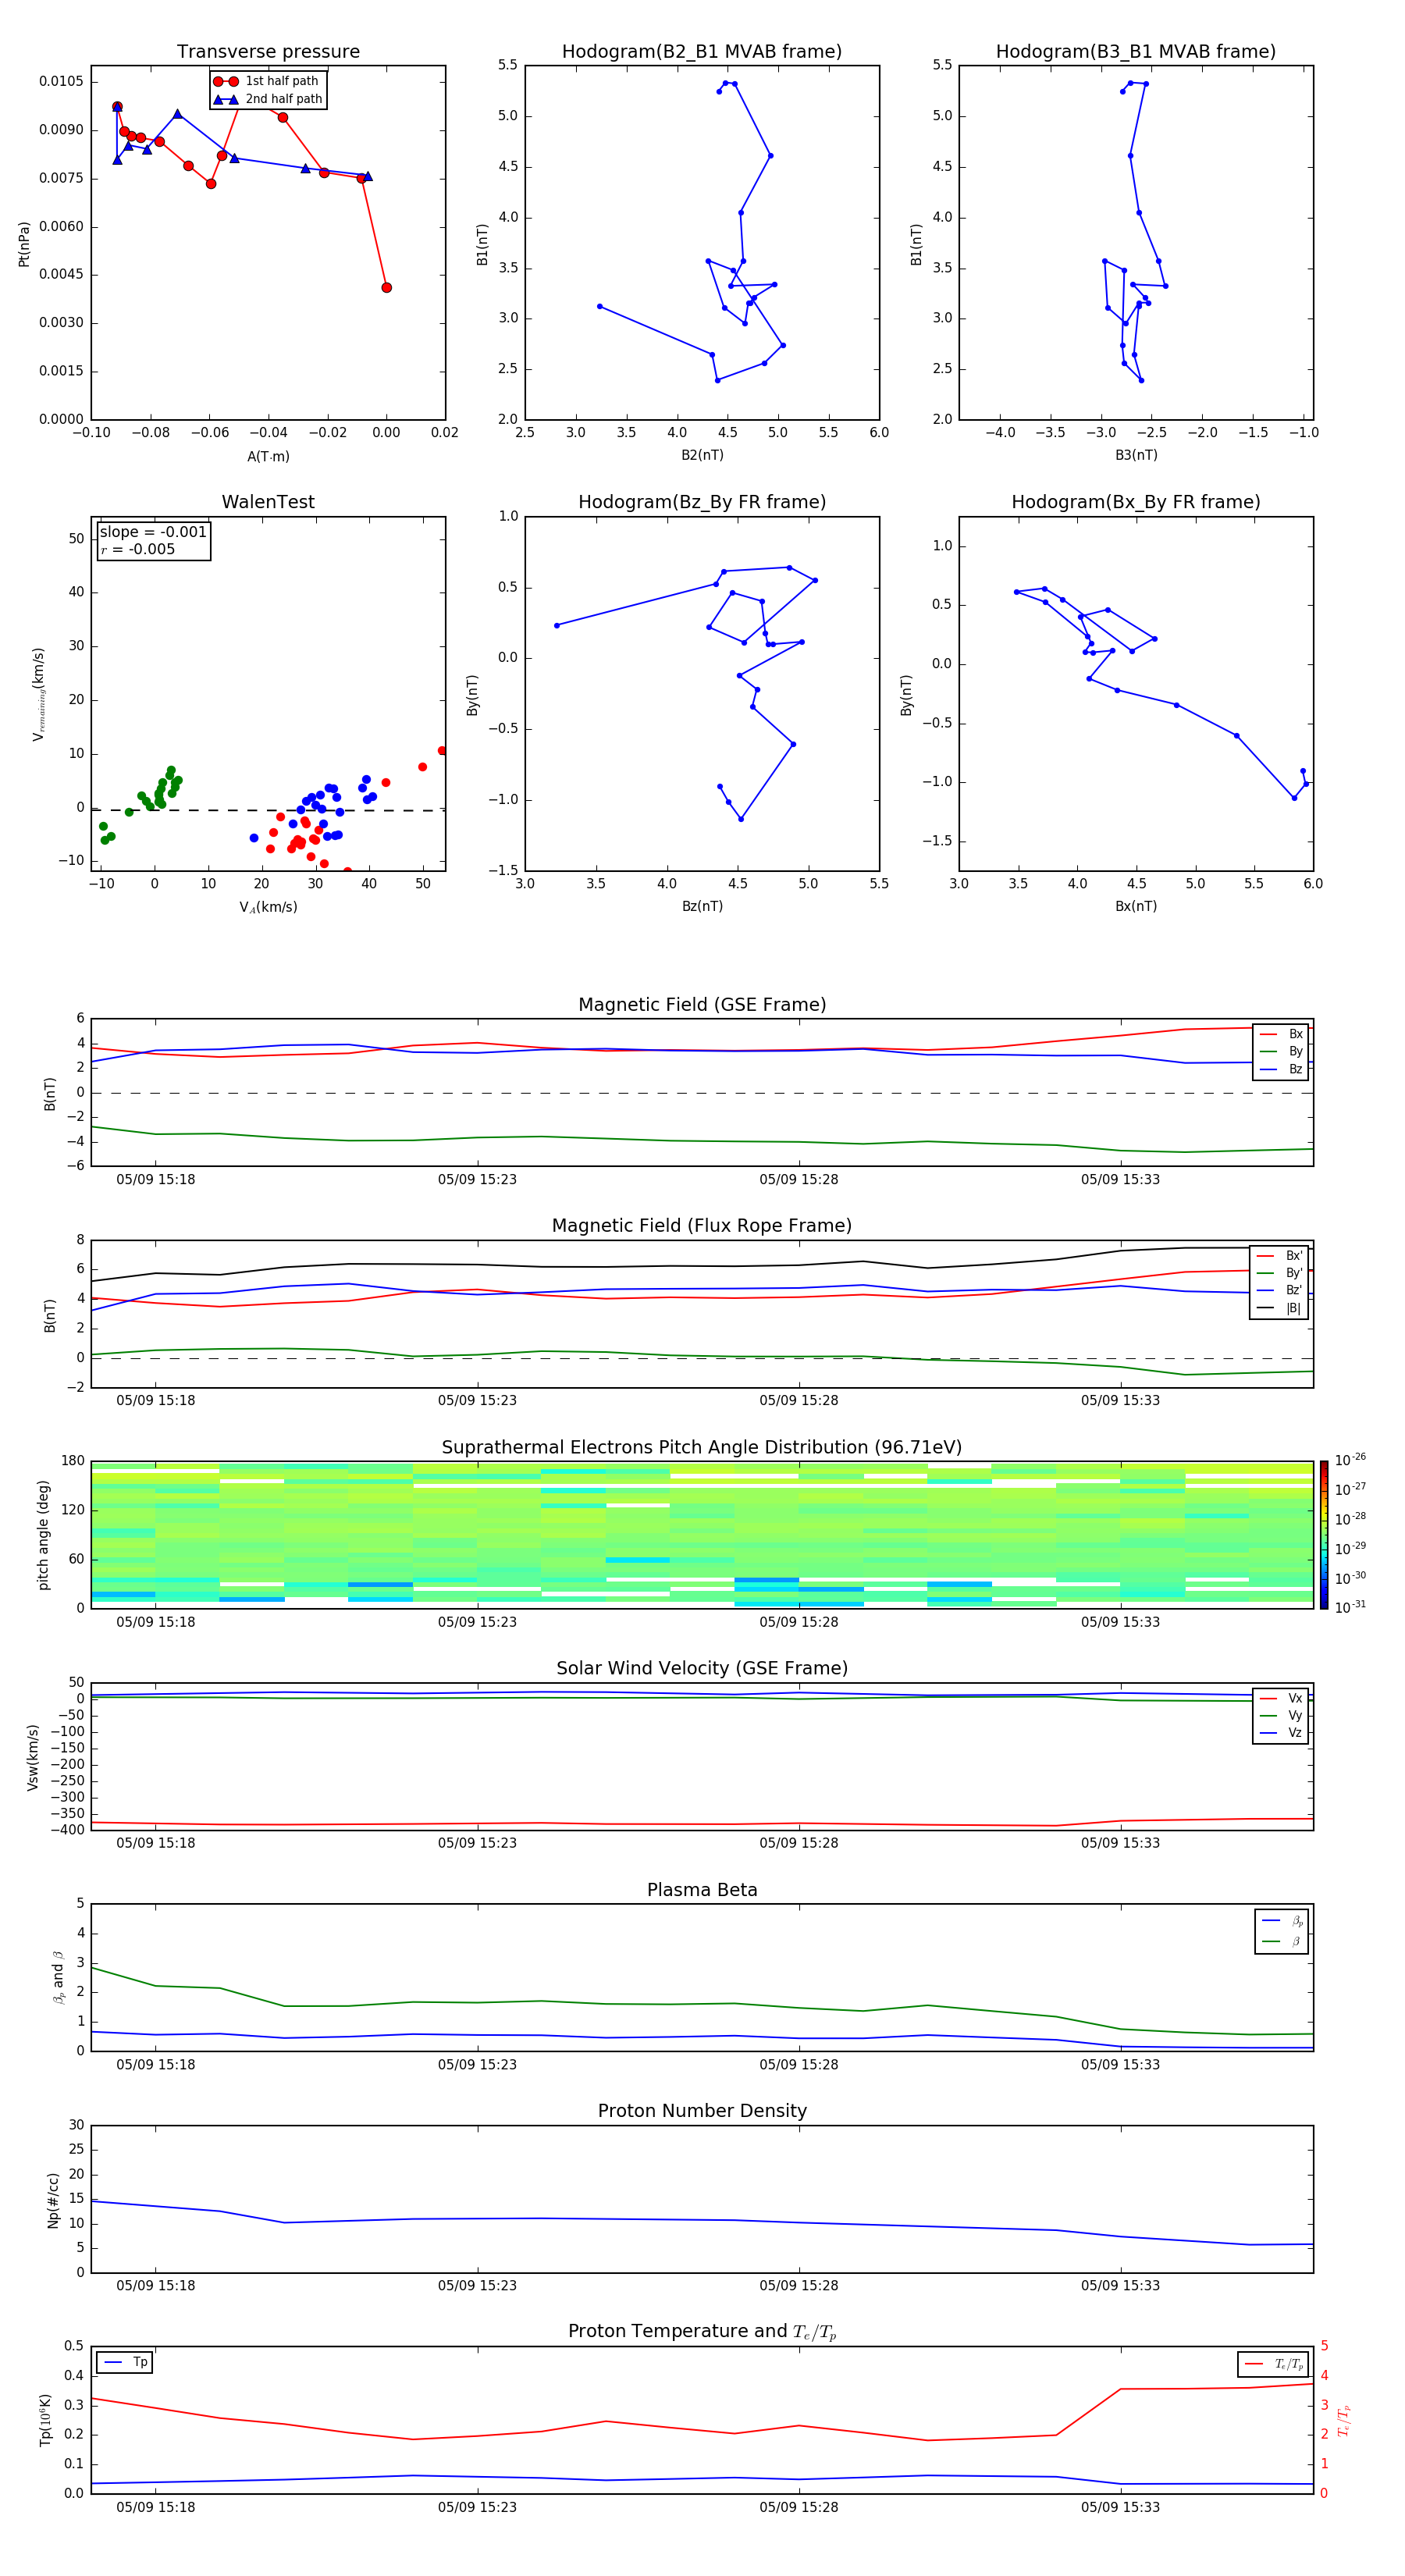Click the 'Tp' legend box
This screenshot has height=2576, width=1405.
[125, 2362]
